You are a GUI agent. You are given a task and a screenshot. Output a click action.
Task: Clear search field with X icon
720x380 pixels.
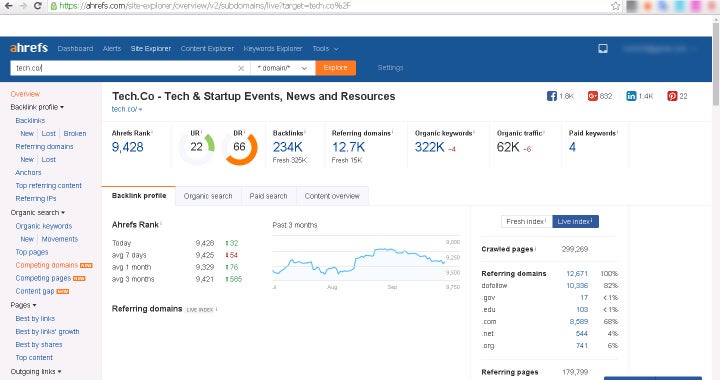(x=241, y=68)
